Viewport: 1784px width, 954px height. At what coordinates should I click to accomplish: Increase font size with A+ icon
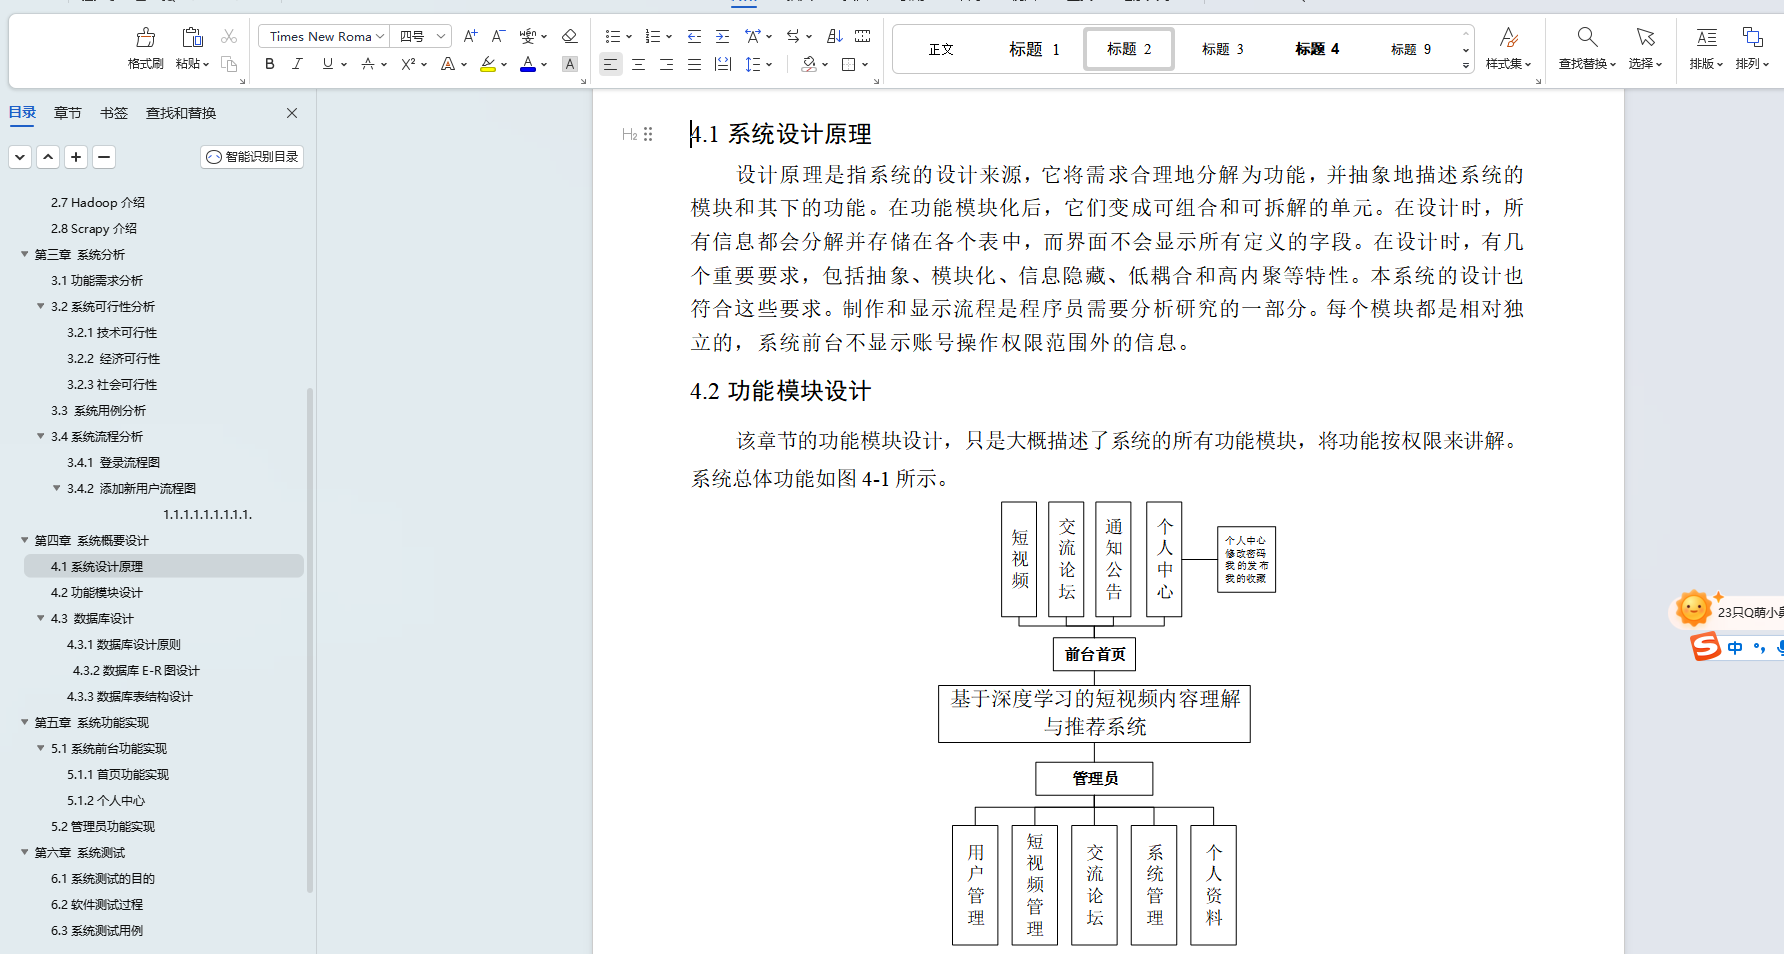tap(470, 36)
